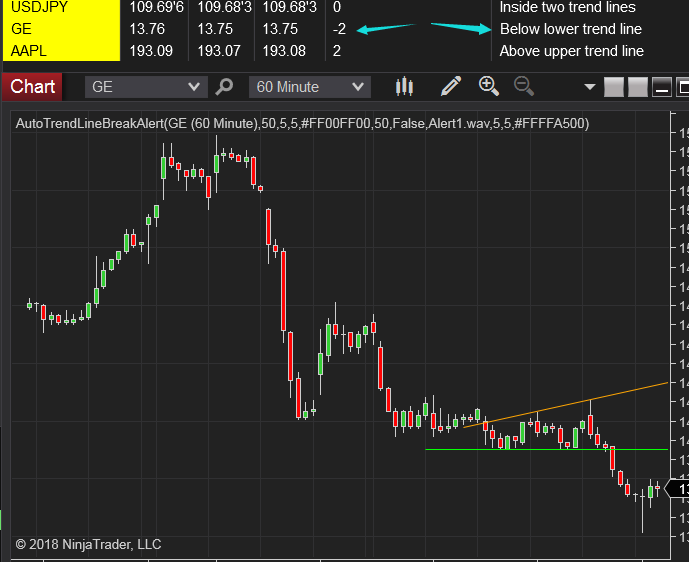Click the zoom in magnifier
The width and height of the screenshot is (689, 562).
point(489,86)
